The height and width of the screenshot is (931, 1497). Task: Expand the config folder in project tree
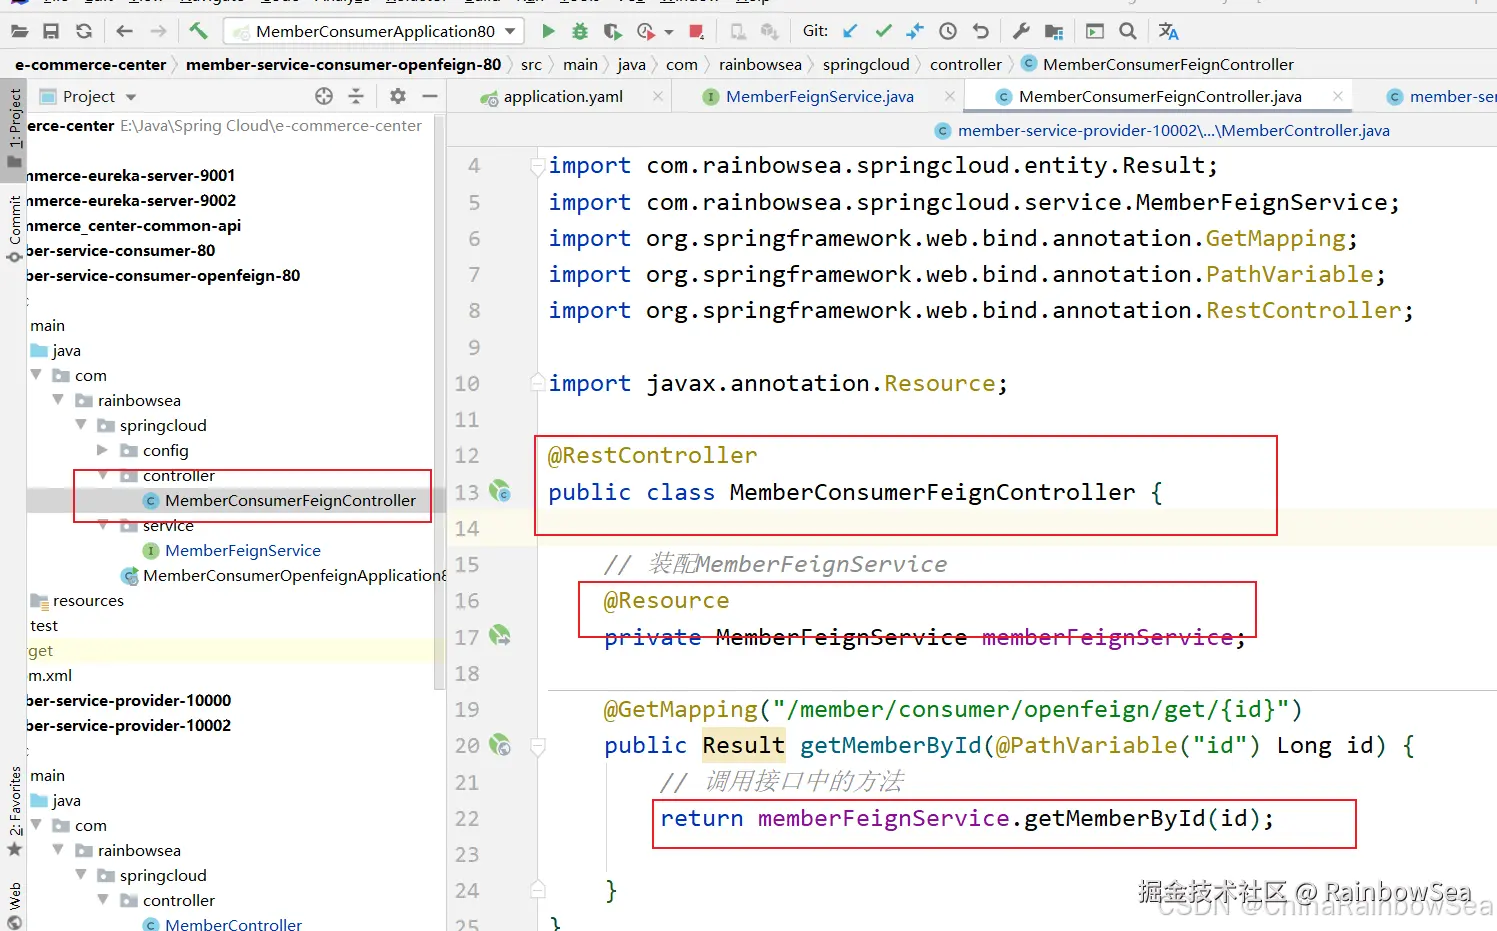pos(103,450)
